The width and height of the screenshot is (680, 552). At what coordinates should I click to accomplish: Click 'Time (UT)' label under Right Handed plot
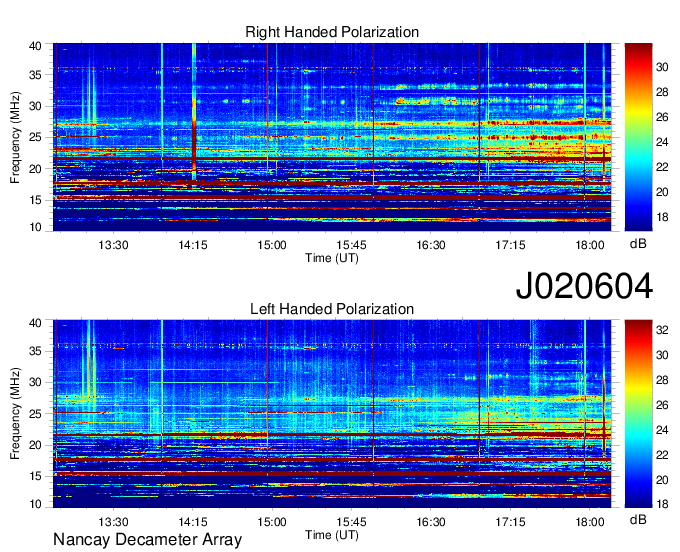tap(332, 258)
